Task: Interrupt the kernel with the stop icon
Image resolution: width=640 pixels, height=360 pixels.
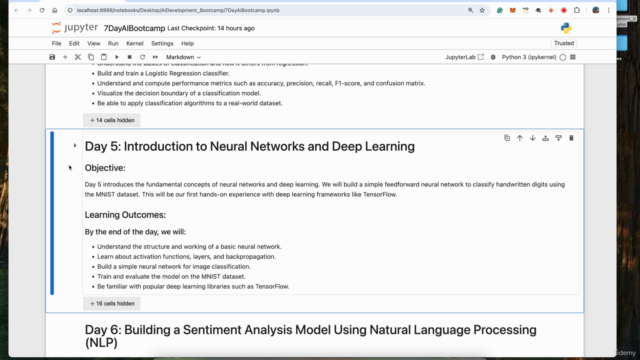Action: 129,57
